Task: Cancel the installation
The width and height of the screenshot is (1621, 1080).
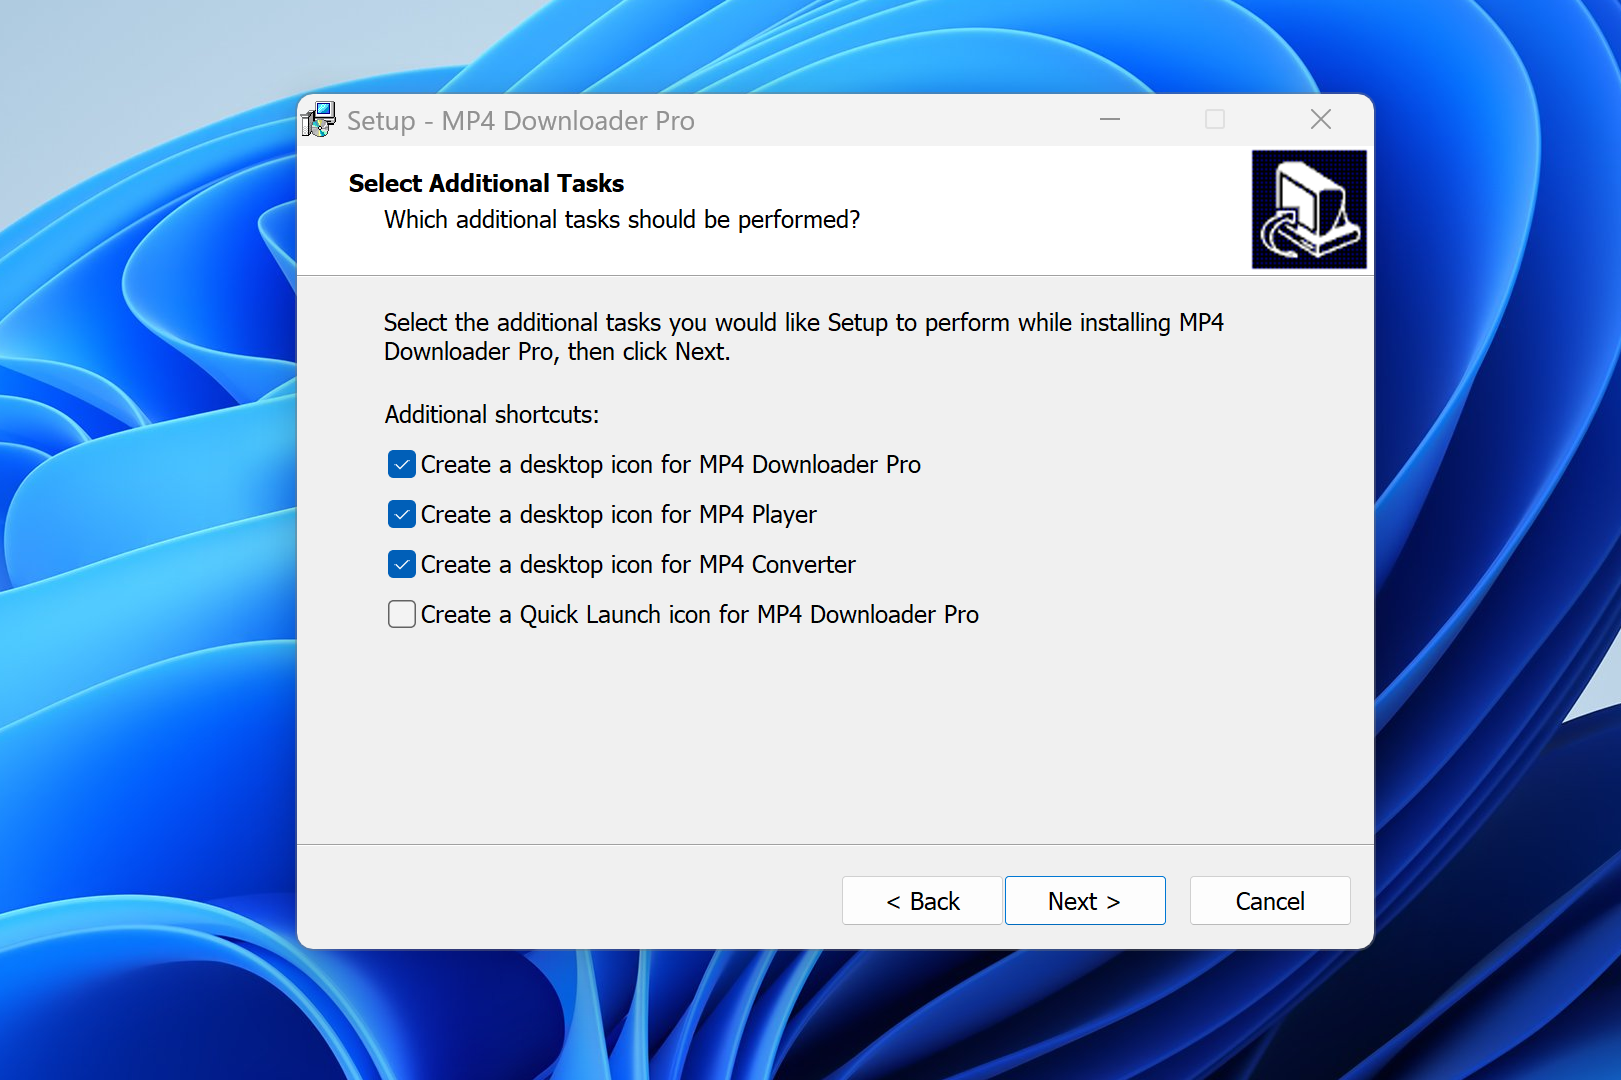Action: (1269, 901)
